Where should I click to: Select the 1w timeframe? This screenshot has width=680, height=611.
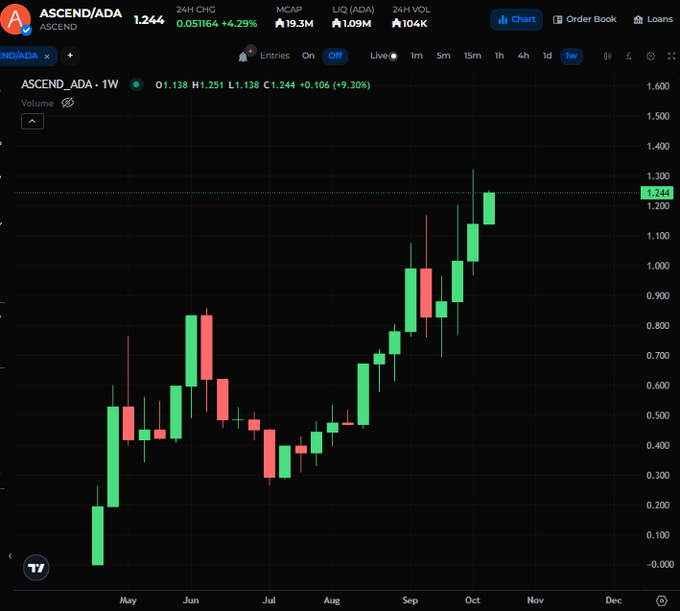[x=571, y=56]
